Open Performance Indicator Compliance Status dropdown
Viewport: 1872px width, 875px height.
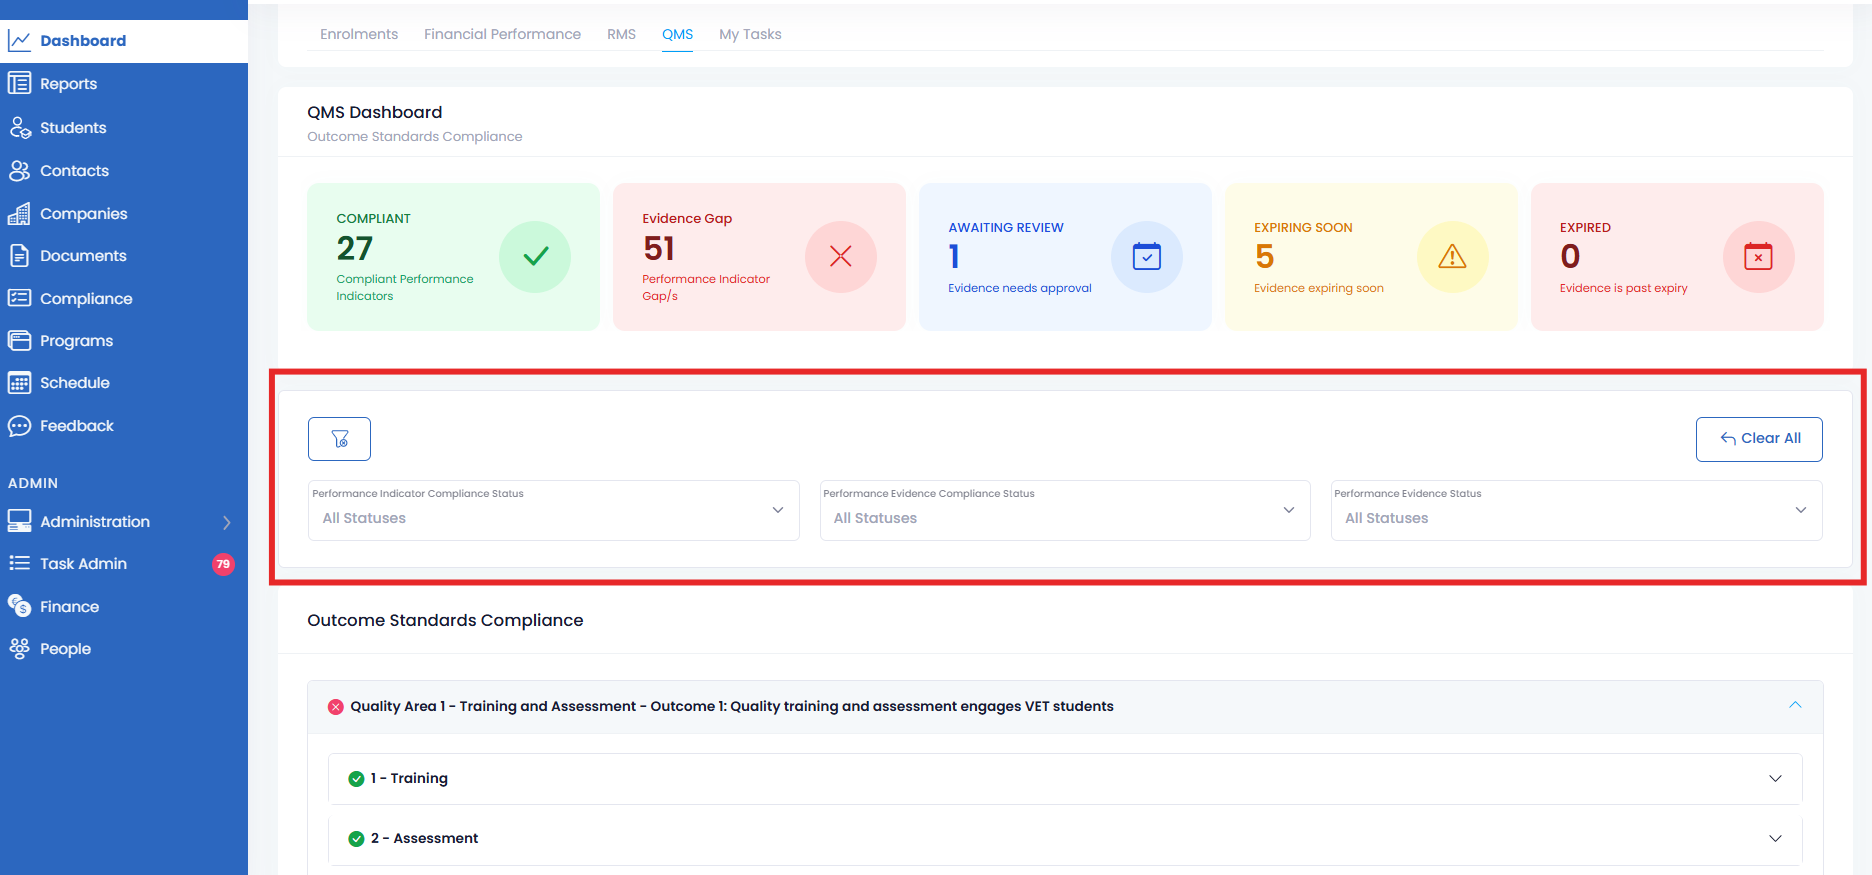[x=553, y=511]
